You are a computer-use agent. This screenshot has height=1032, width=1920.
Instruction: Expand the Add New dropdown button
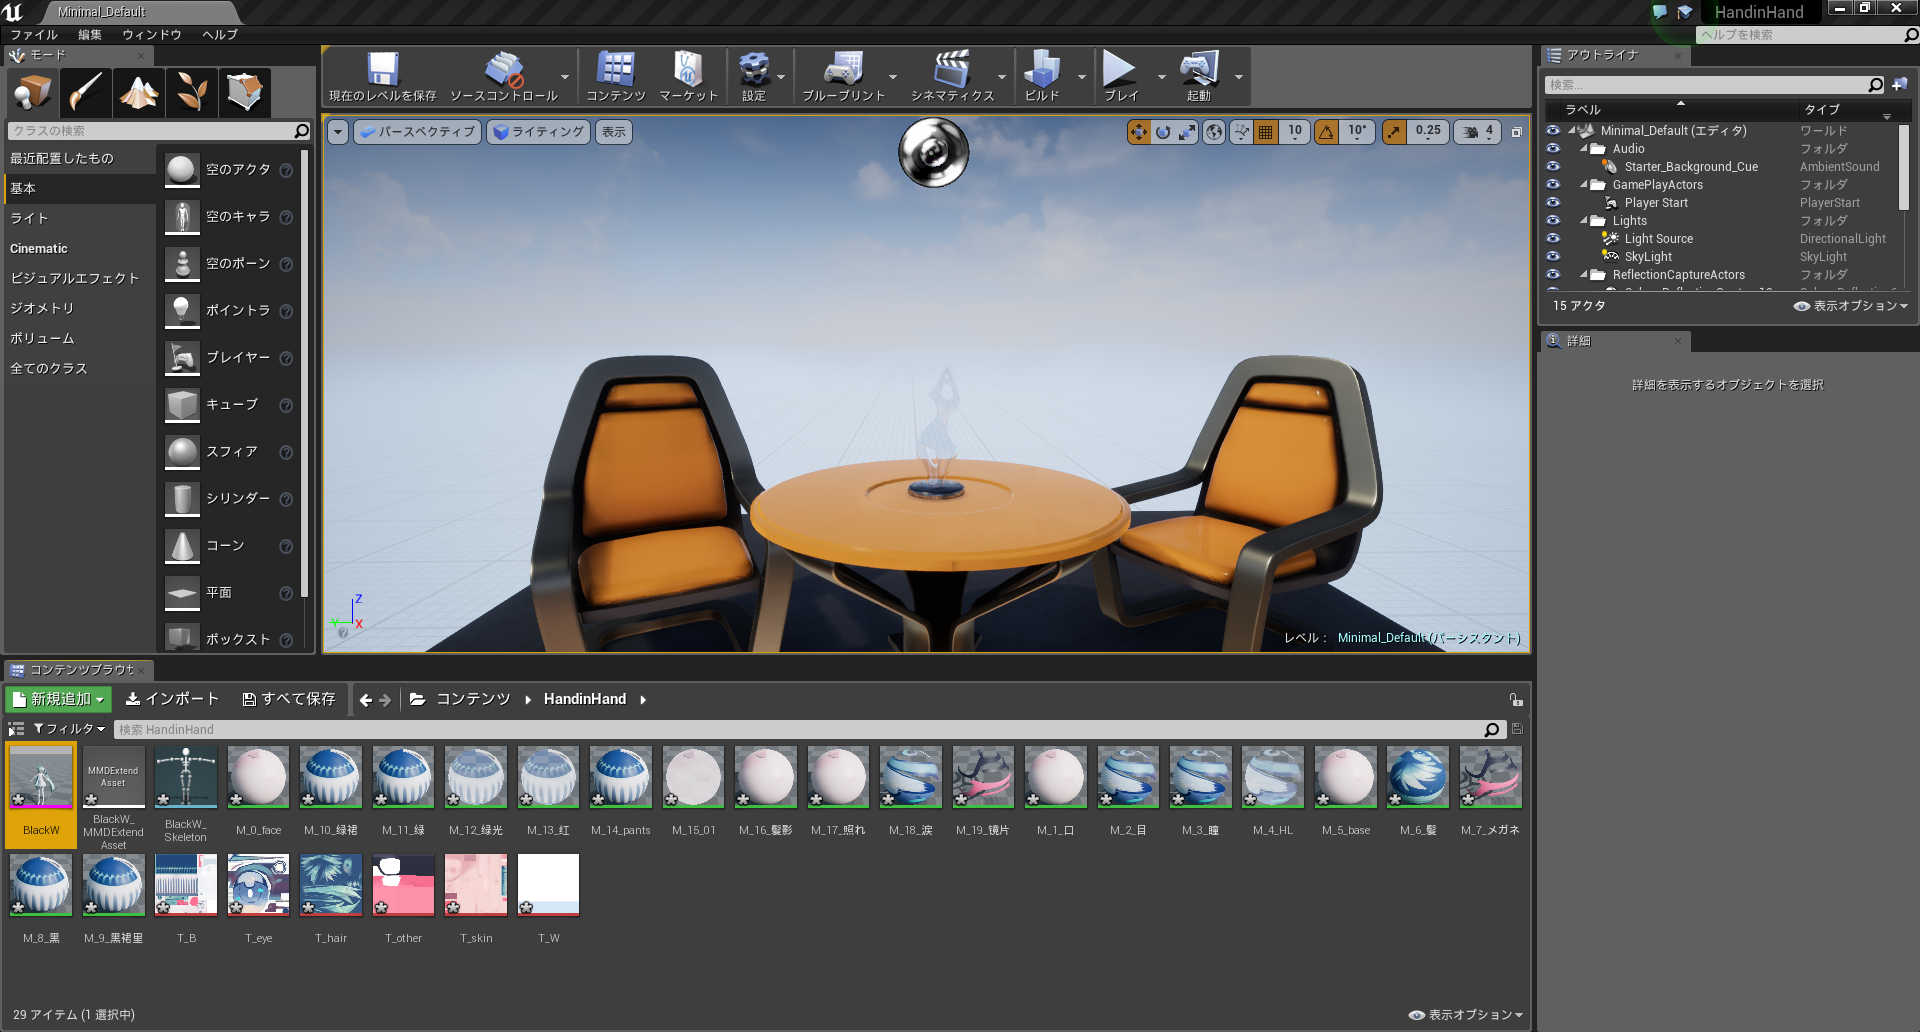pos(58,699)
